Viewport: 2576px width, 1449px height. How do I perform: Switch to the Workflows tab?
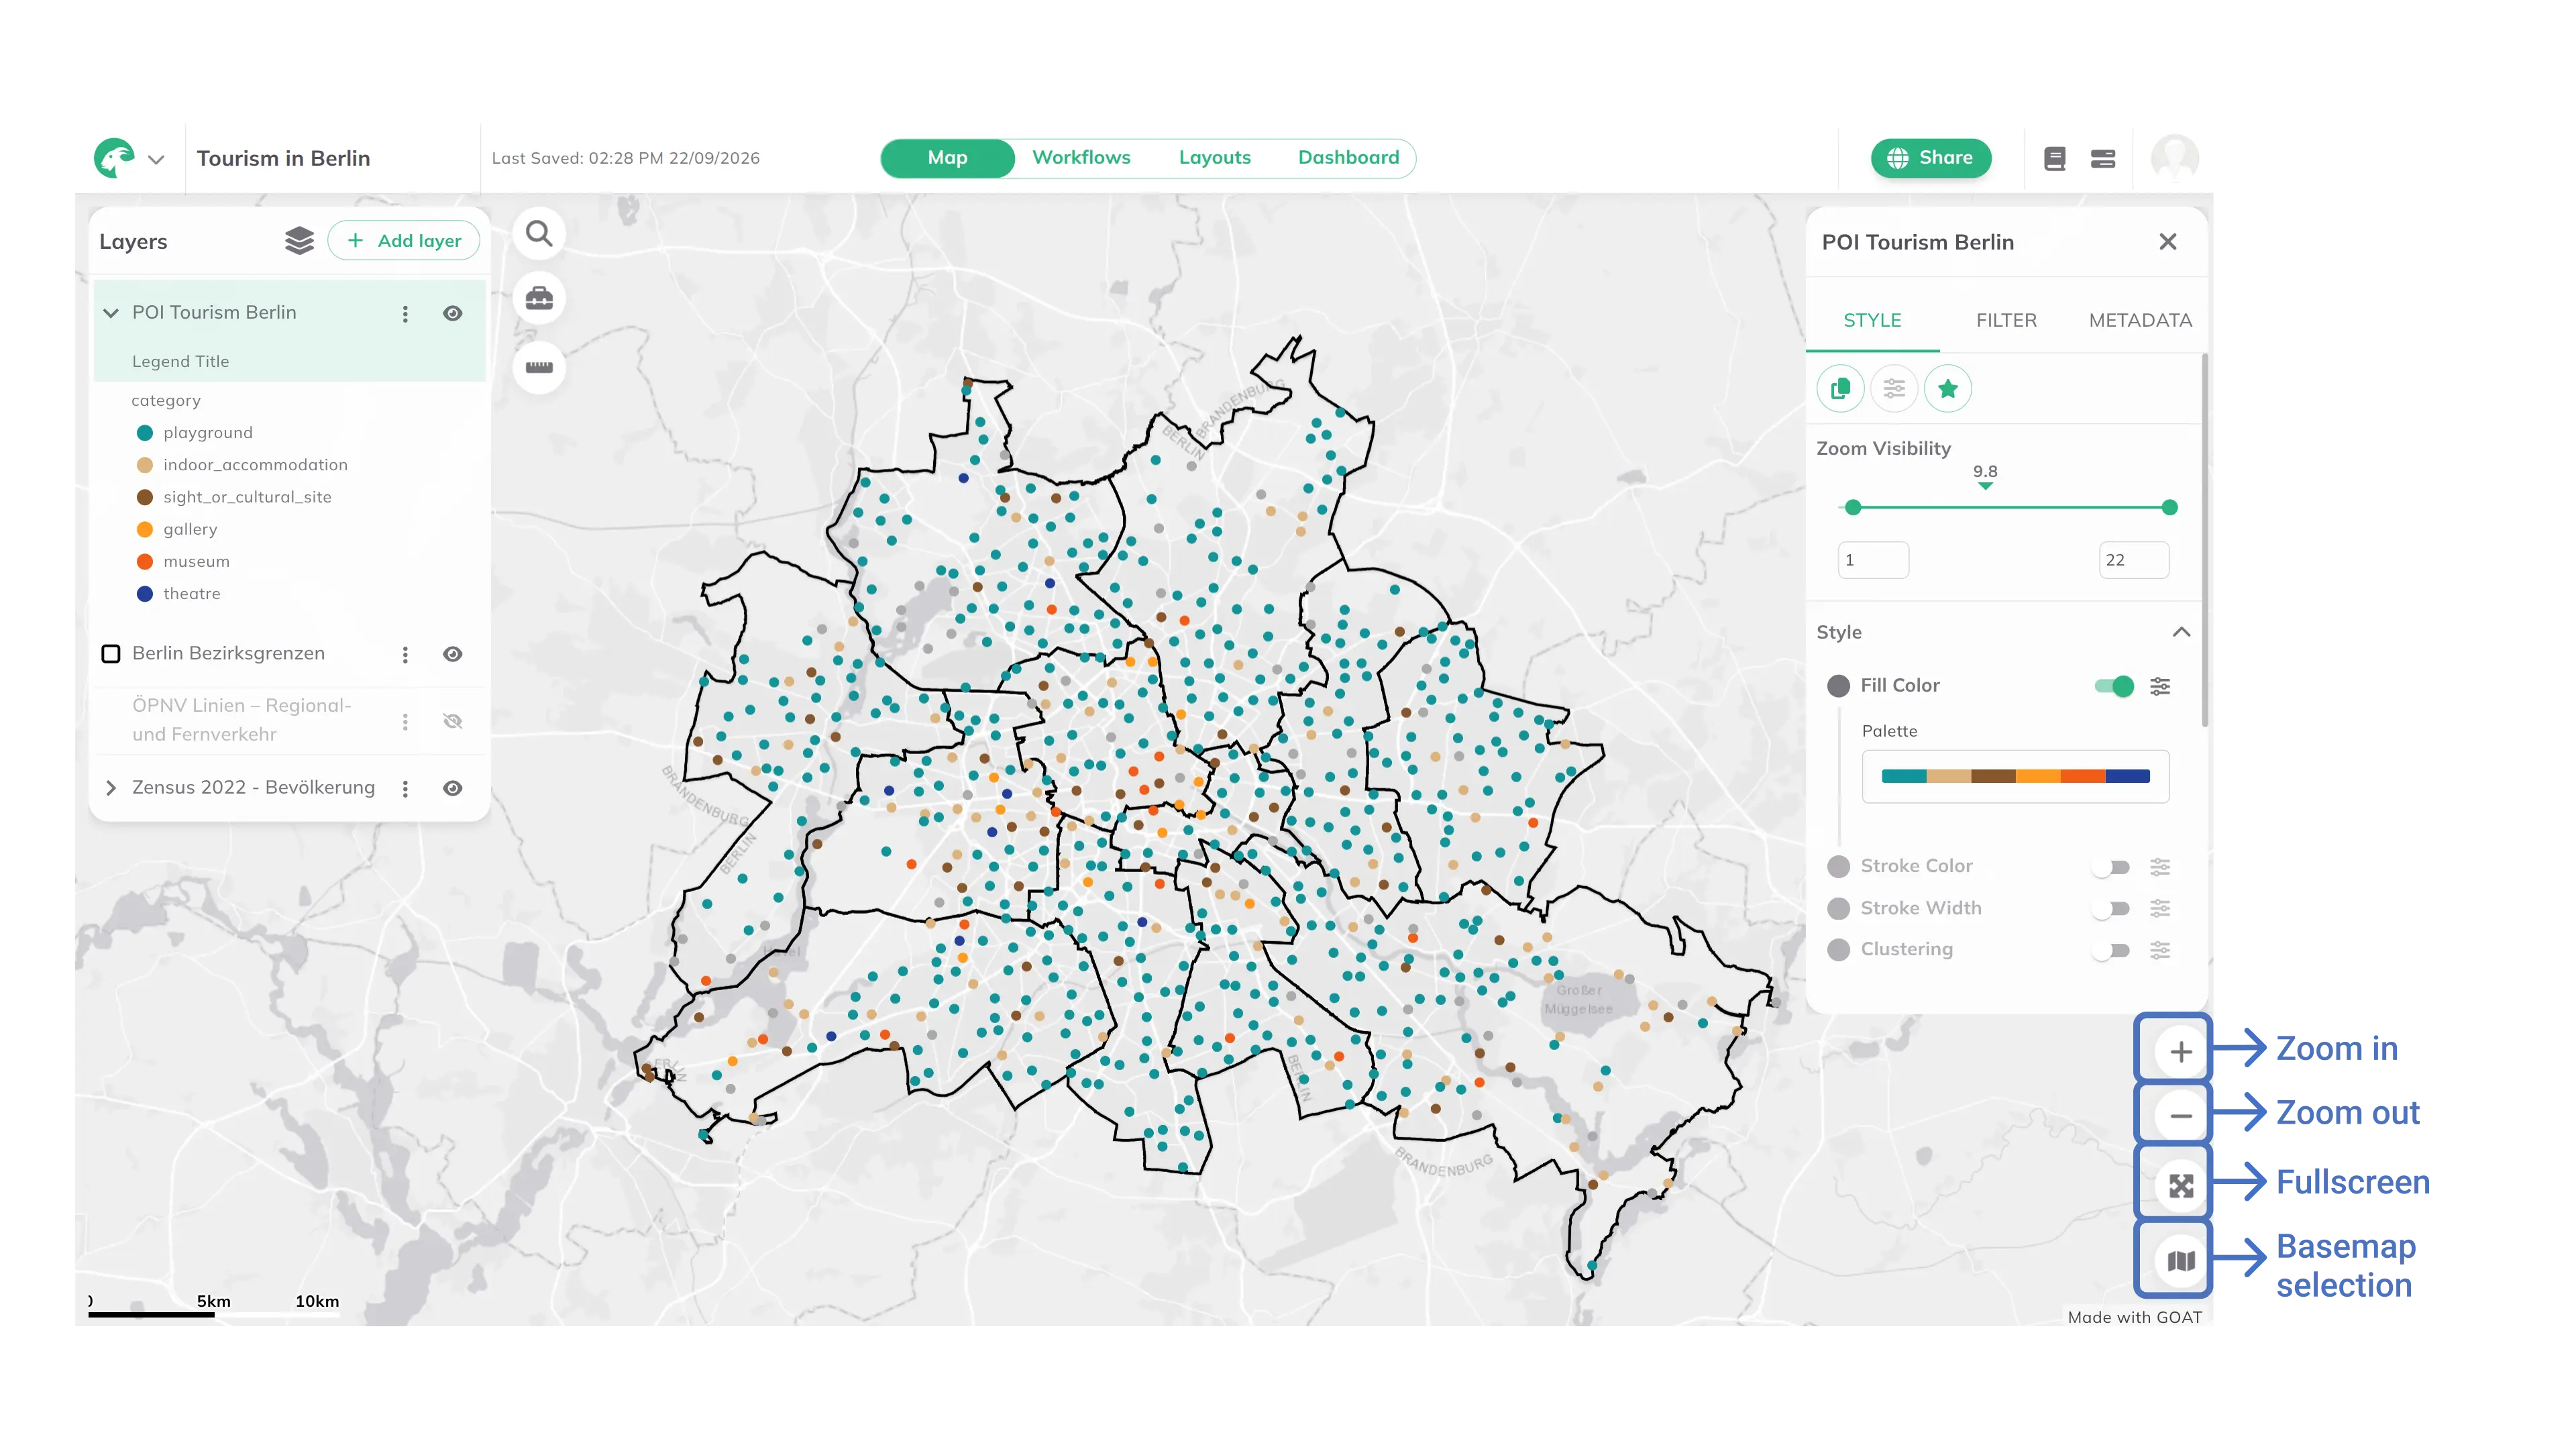1081,158
